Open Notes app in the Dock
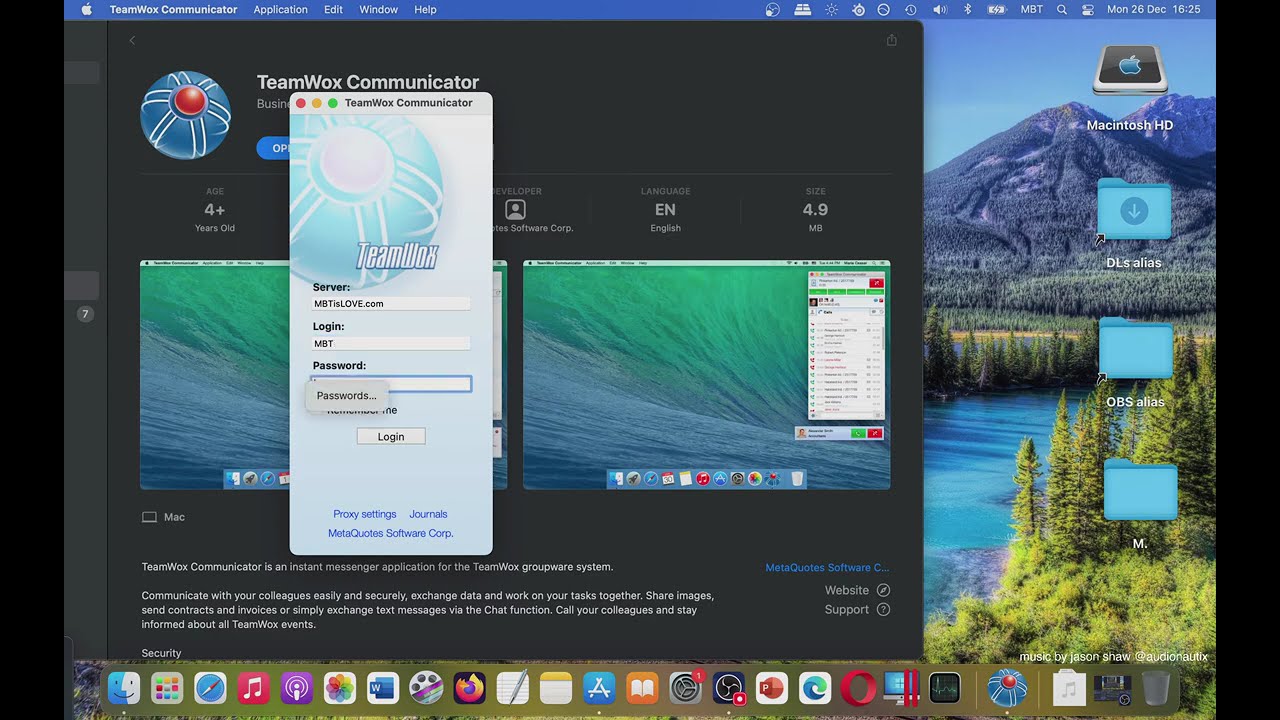1280x720 pixels. (x=556, y=688)
